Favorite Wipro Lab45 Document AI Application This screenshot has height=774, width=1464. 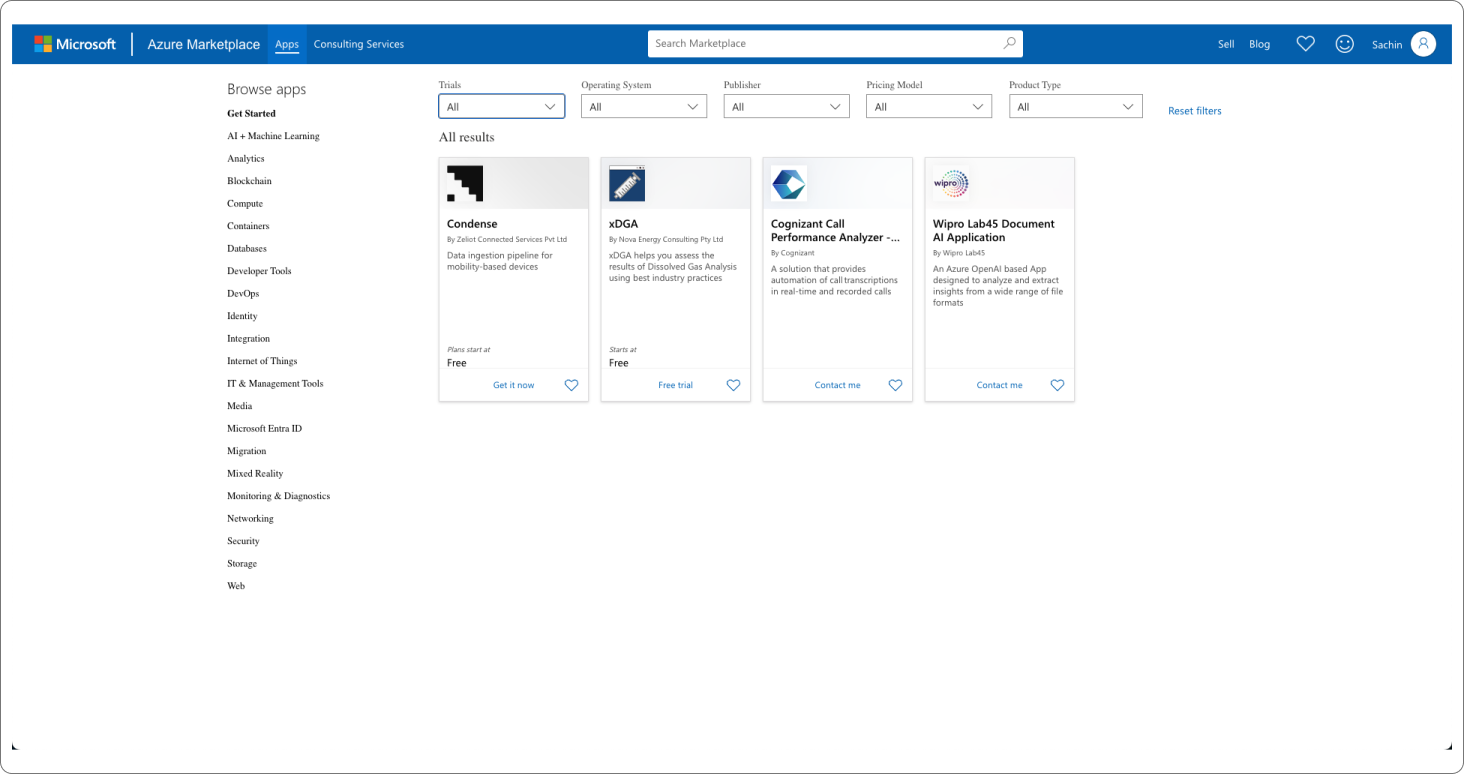click(1057, 385)
